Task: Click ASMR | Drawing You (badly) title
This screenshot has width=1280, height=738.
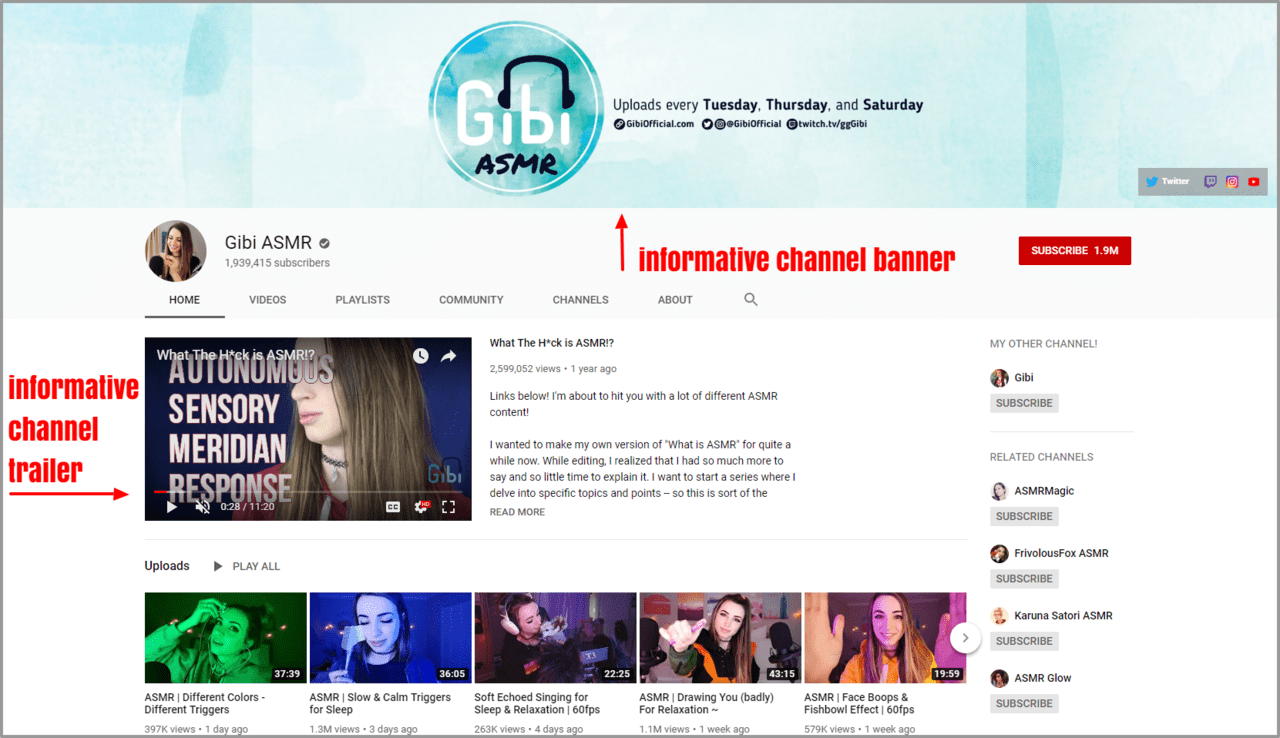Action: click(707, 703)
